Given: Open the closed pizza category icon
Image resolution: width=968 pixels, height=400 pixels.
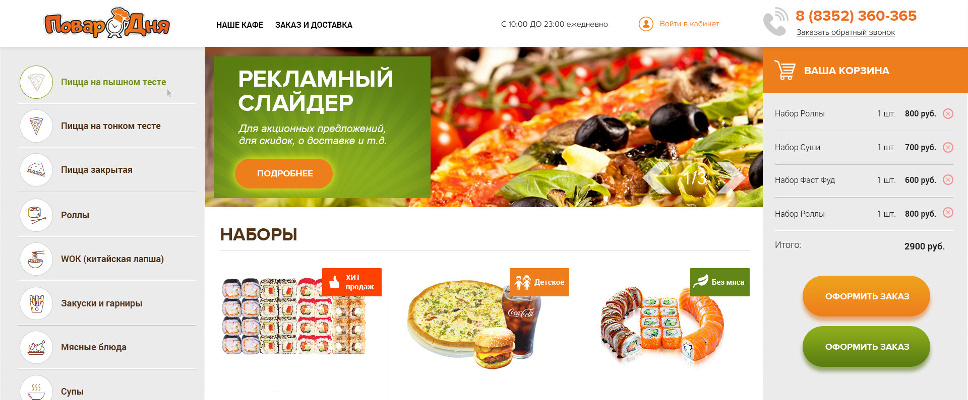Looking at the screenshot, I should point(36,170).
